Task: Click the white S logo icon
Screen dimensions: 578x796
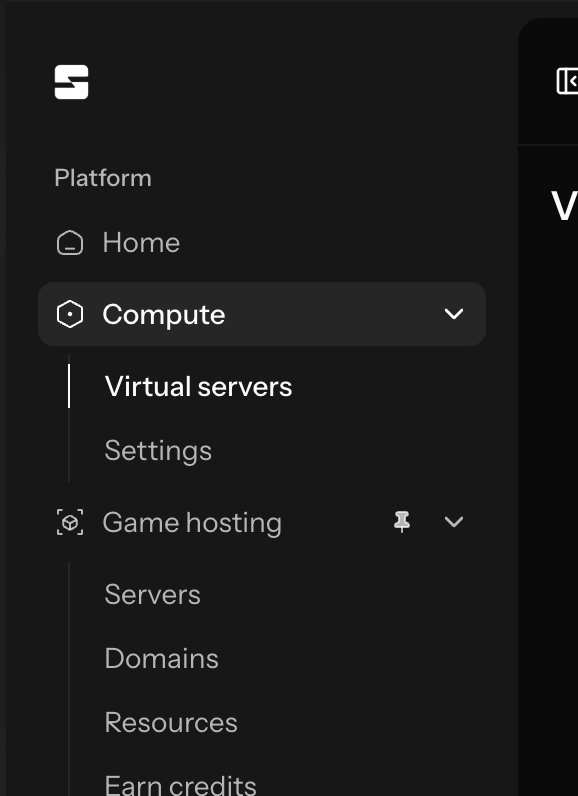Action: click(x=72, y=82)
